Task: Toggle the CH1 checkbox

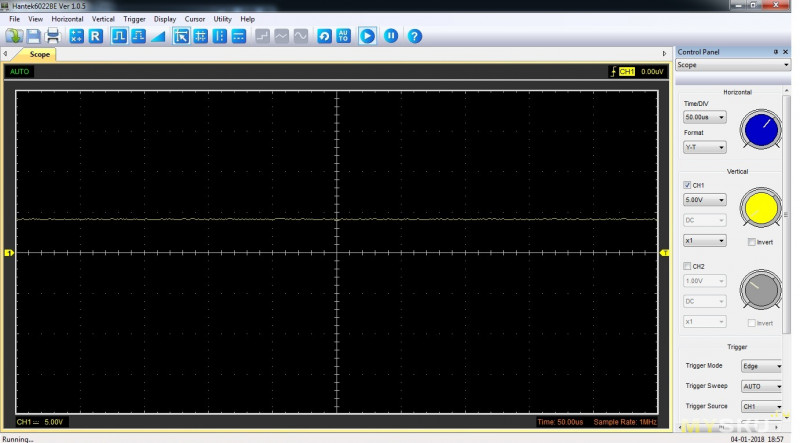Action: pyautogui.click(x=687, y=185)
